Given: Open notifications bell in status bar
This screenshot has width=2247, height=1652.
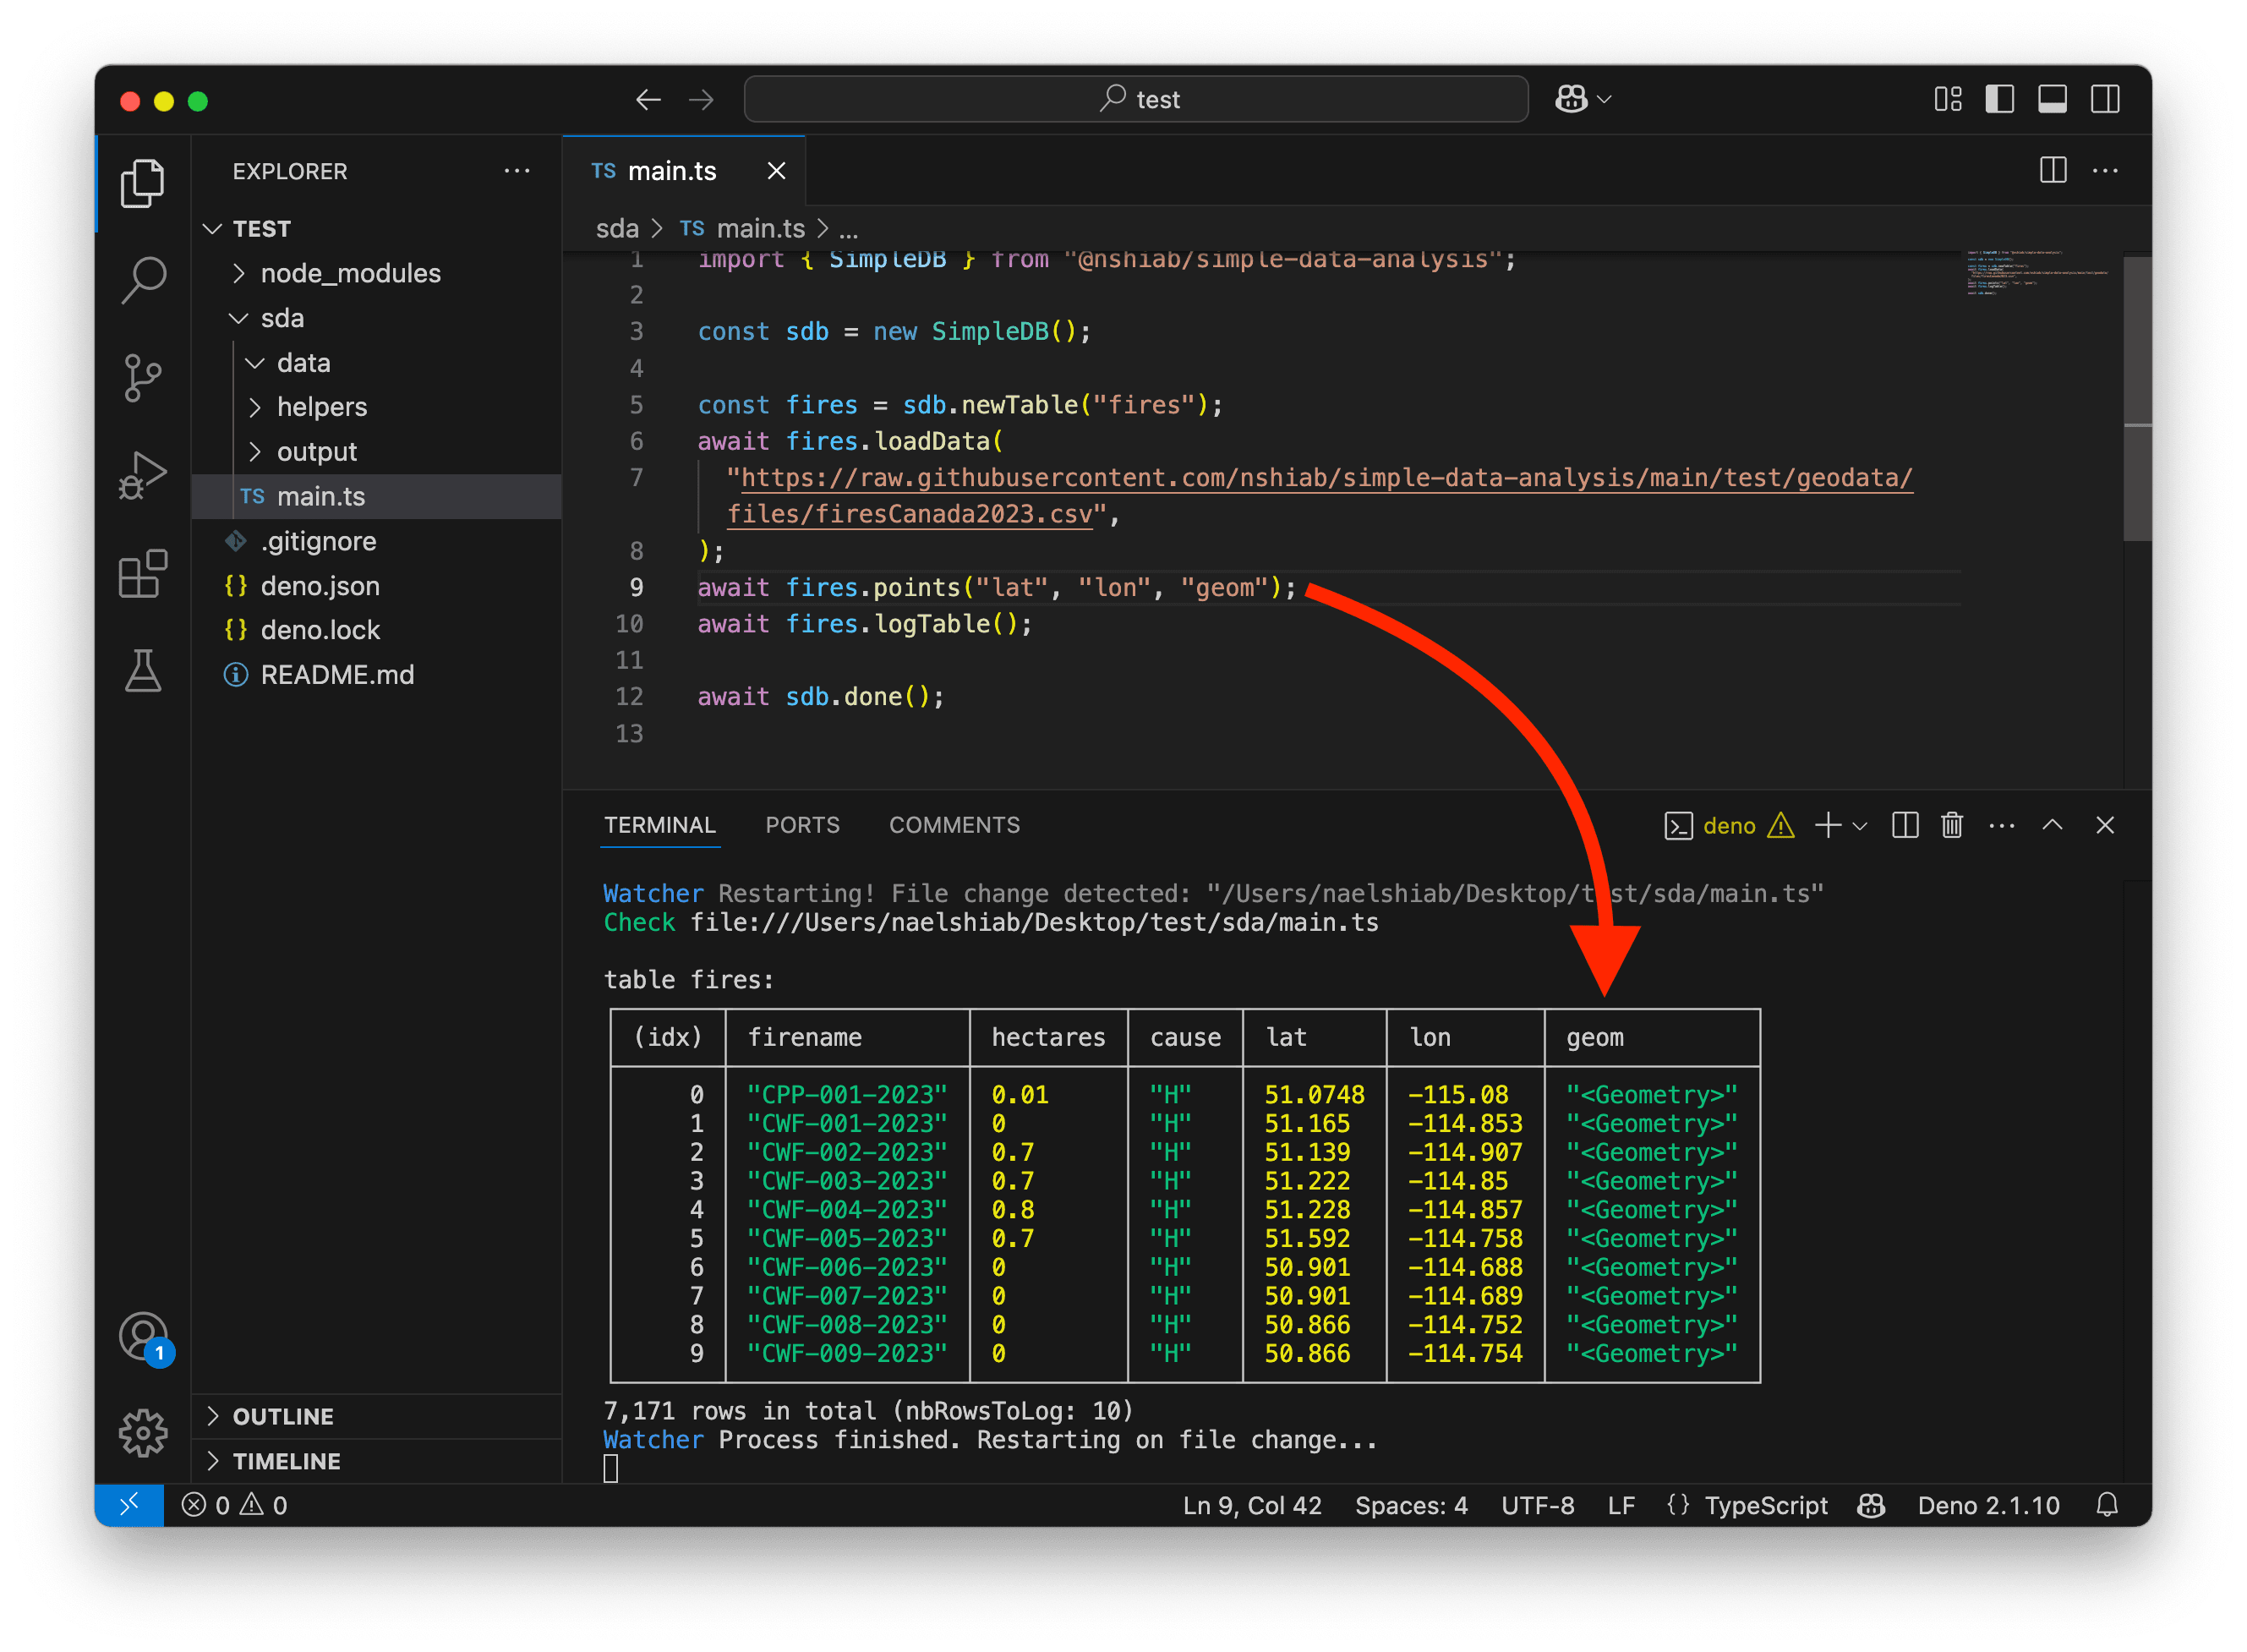Looking at the screenshot, I should pyautogui.click(x=2107, y=1505).
